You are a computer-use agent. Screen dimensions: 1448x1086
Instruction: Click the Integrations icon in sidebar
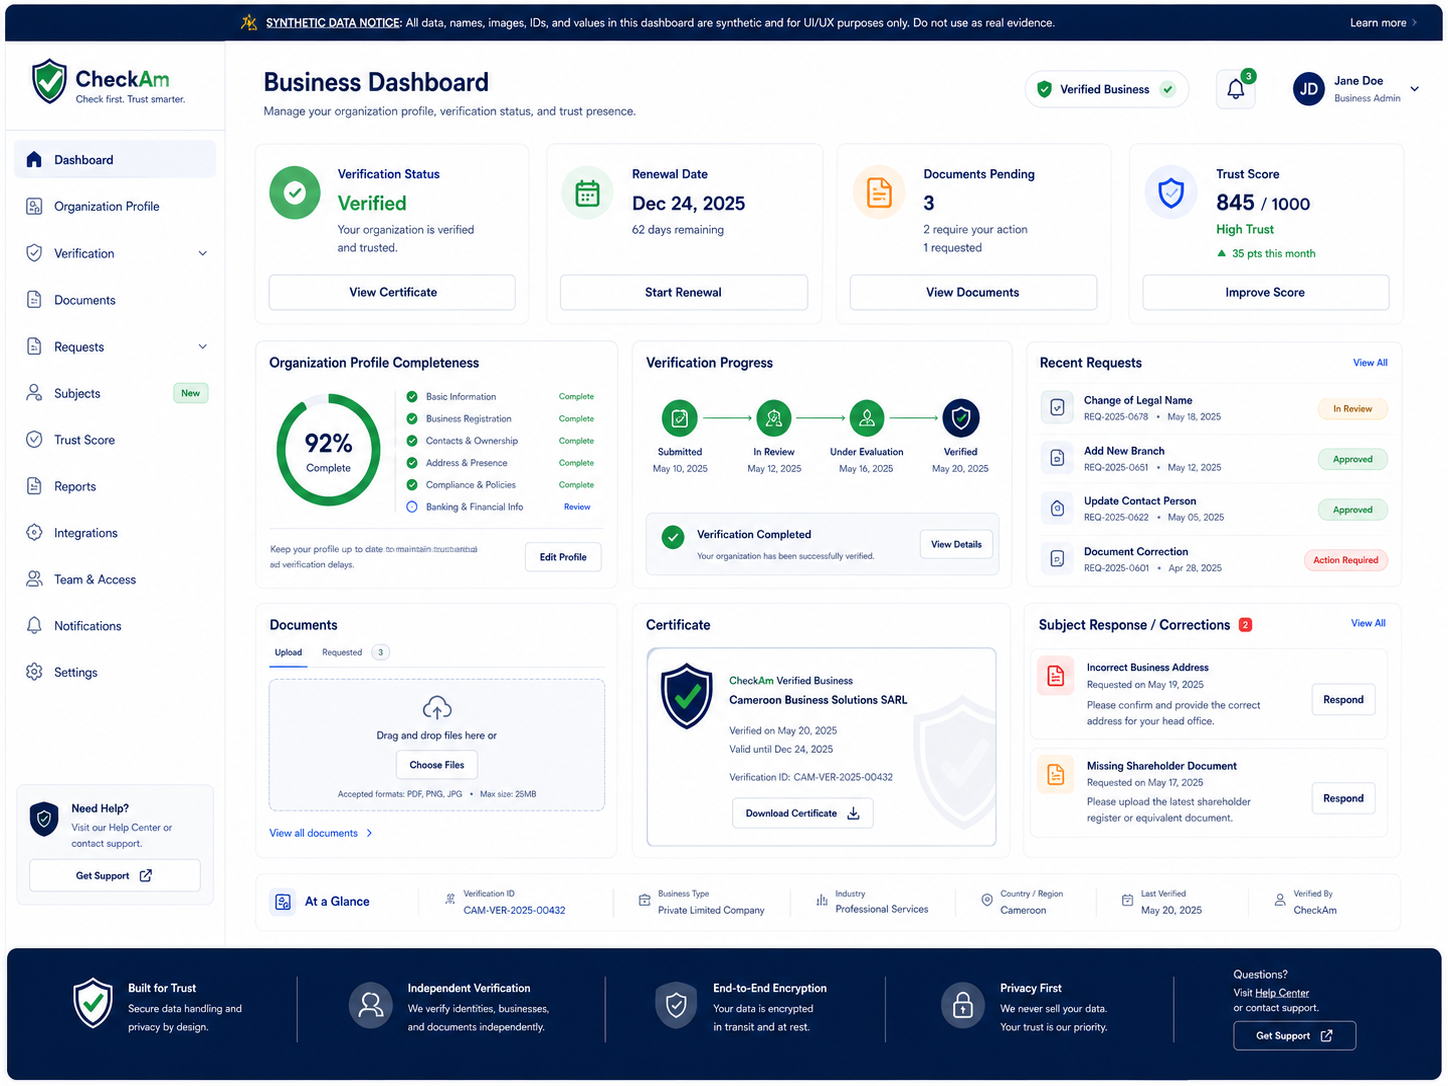coord(34,533)
